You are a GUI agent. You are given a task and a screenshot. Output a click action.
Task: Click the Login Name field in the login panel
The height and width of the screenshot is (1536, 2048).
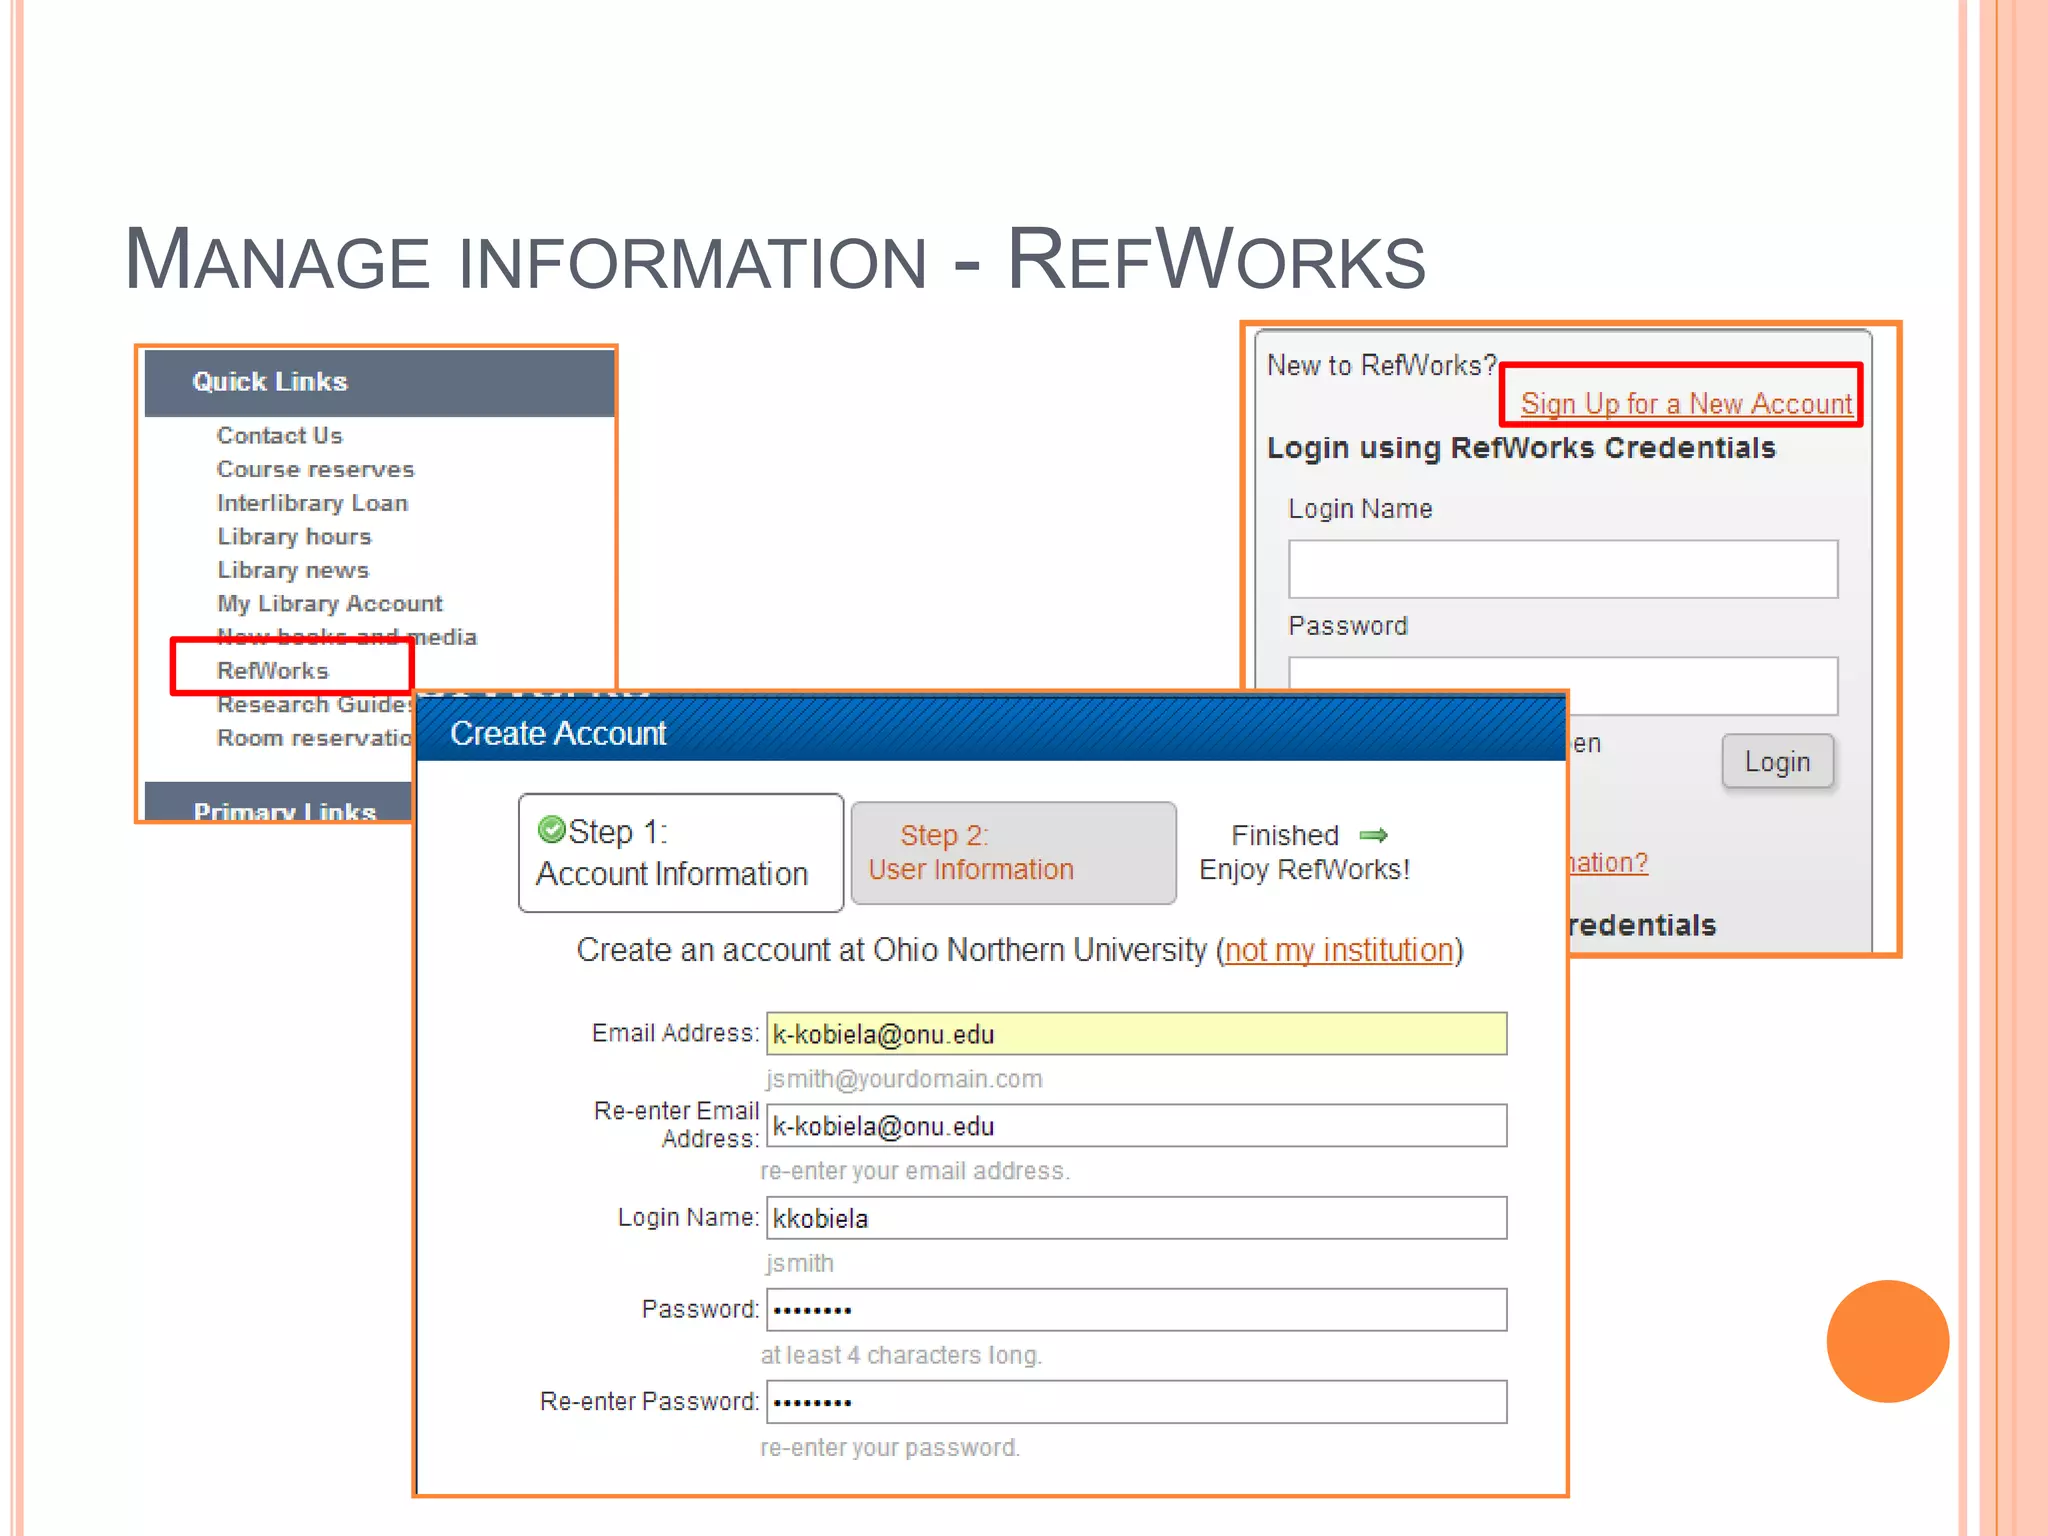click(x=1563, y=569)
